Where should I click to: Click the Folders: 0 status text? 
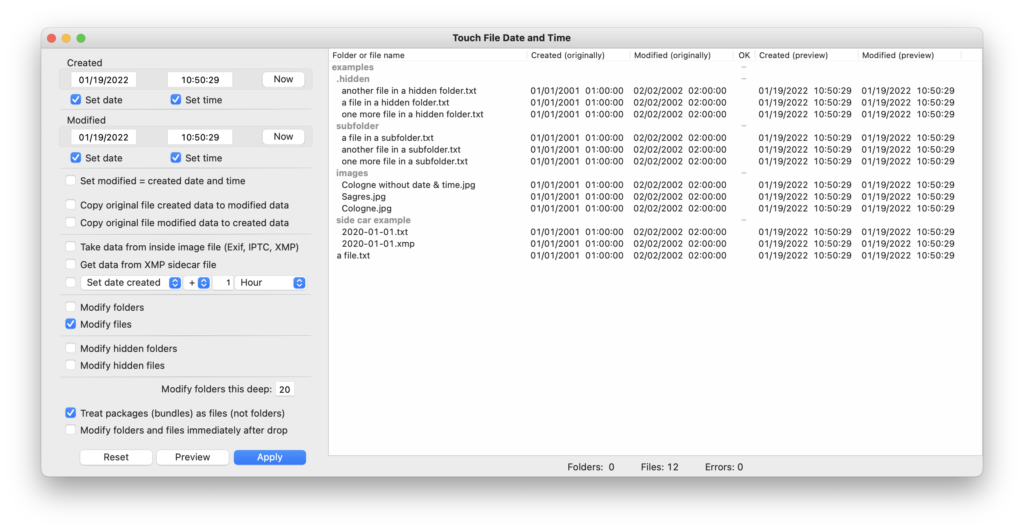click(590, 467)
